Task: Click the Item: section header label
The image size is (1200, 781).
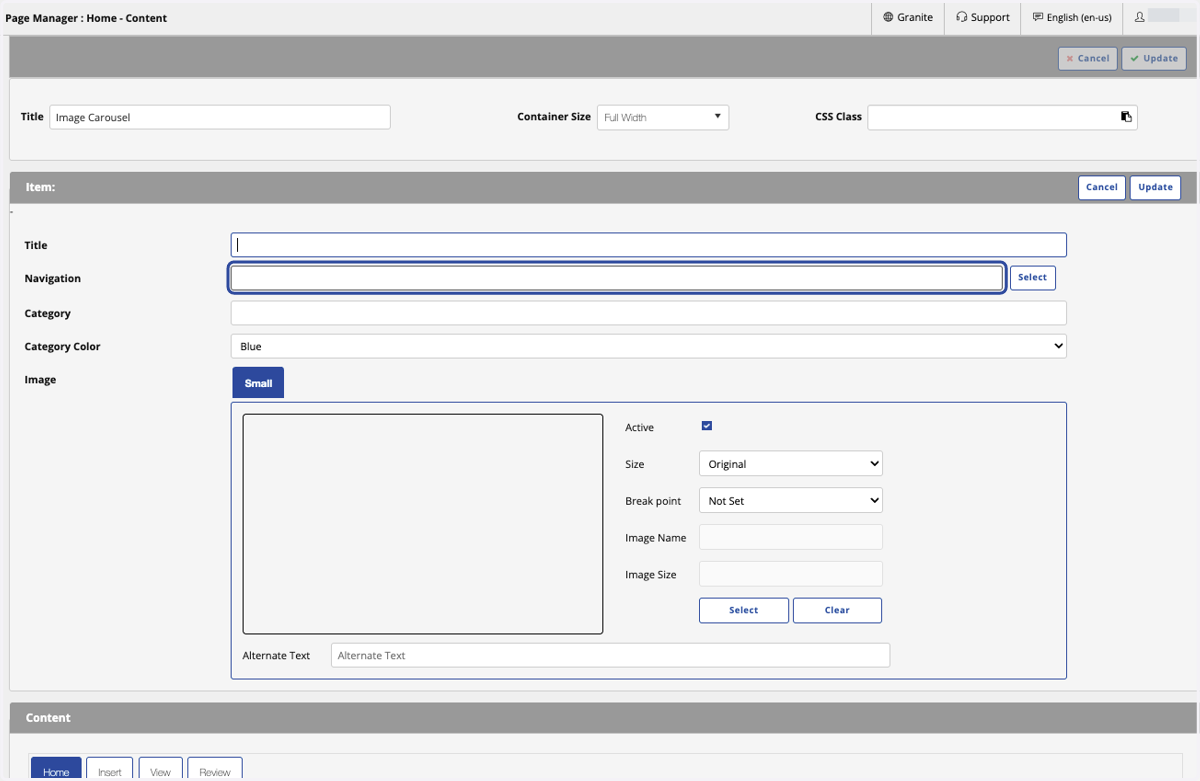Action: click(x=40, y=187)
